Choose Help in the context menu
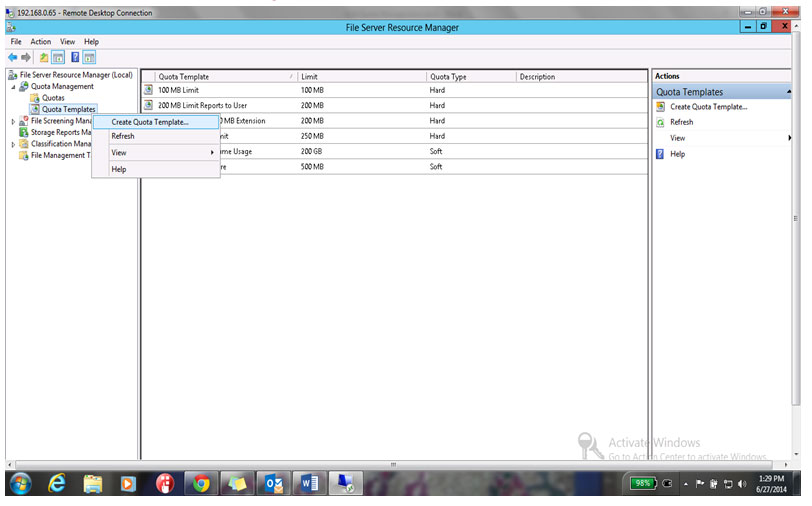Screen dimensions: 812x506 pyautogui.click(x=156, y=169)
